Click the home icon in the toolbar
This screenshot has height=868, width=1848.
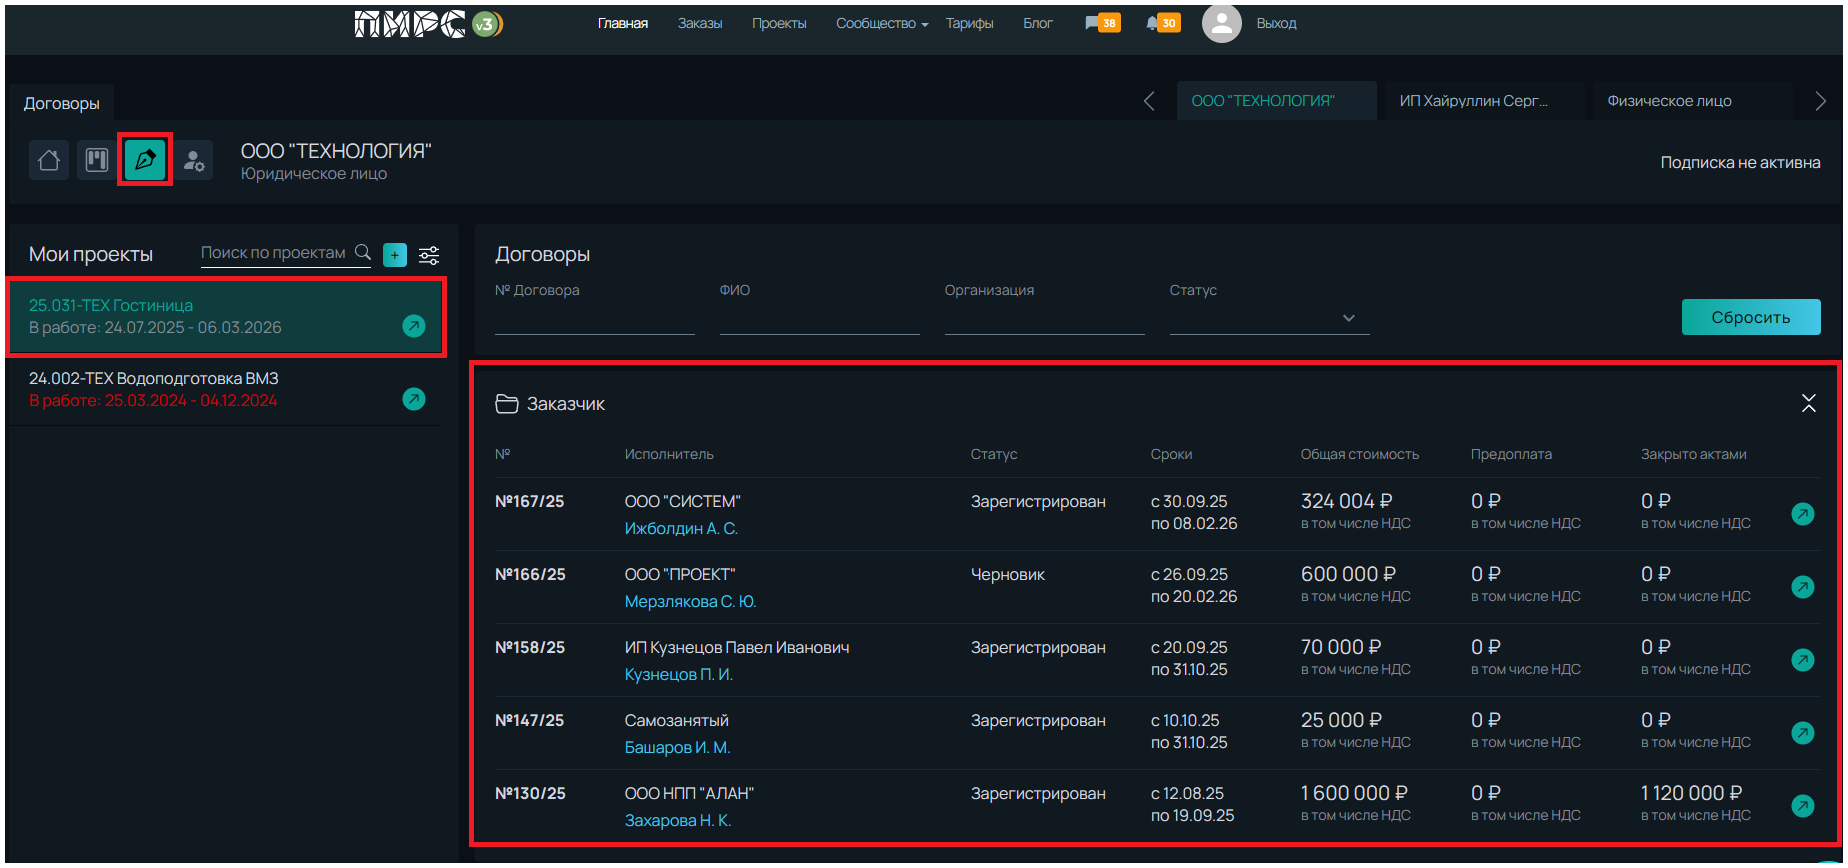point(48,160)
